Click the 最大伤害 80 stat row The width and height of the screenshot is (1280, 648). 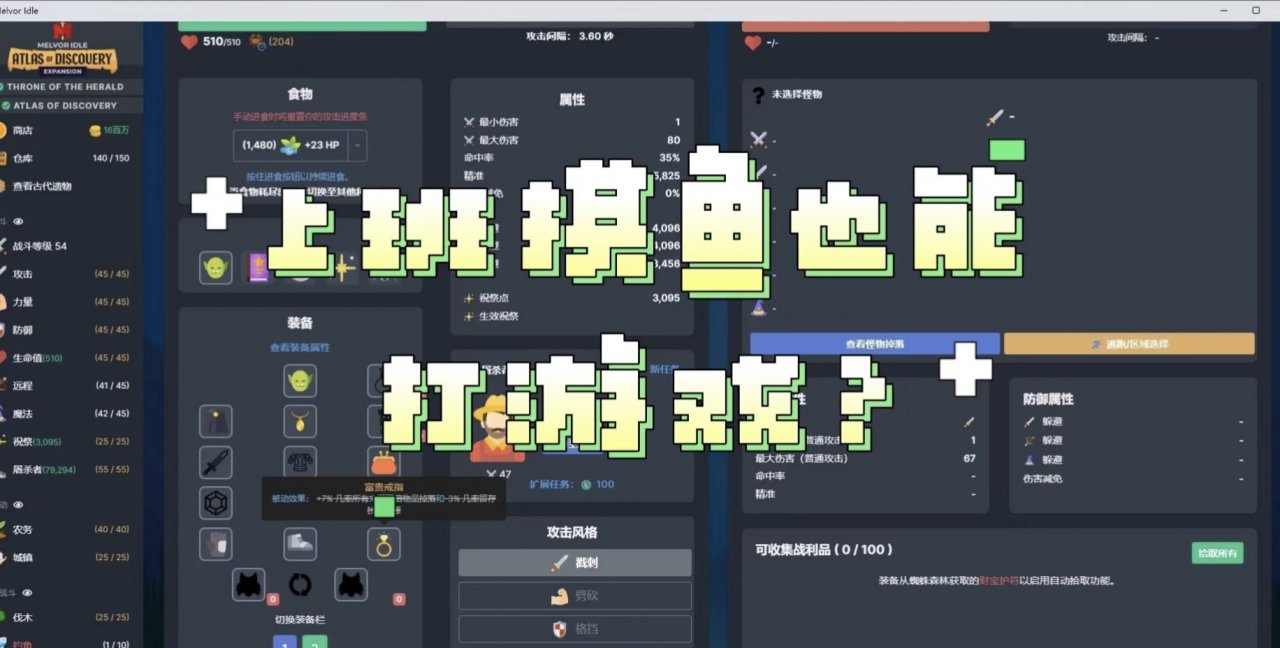[572, 140]
